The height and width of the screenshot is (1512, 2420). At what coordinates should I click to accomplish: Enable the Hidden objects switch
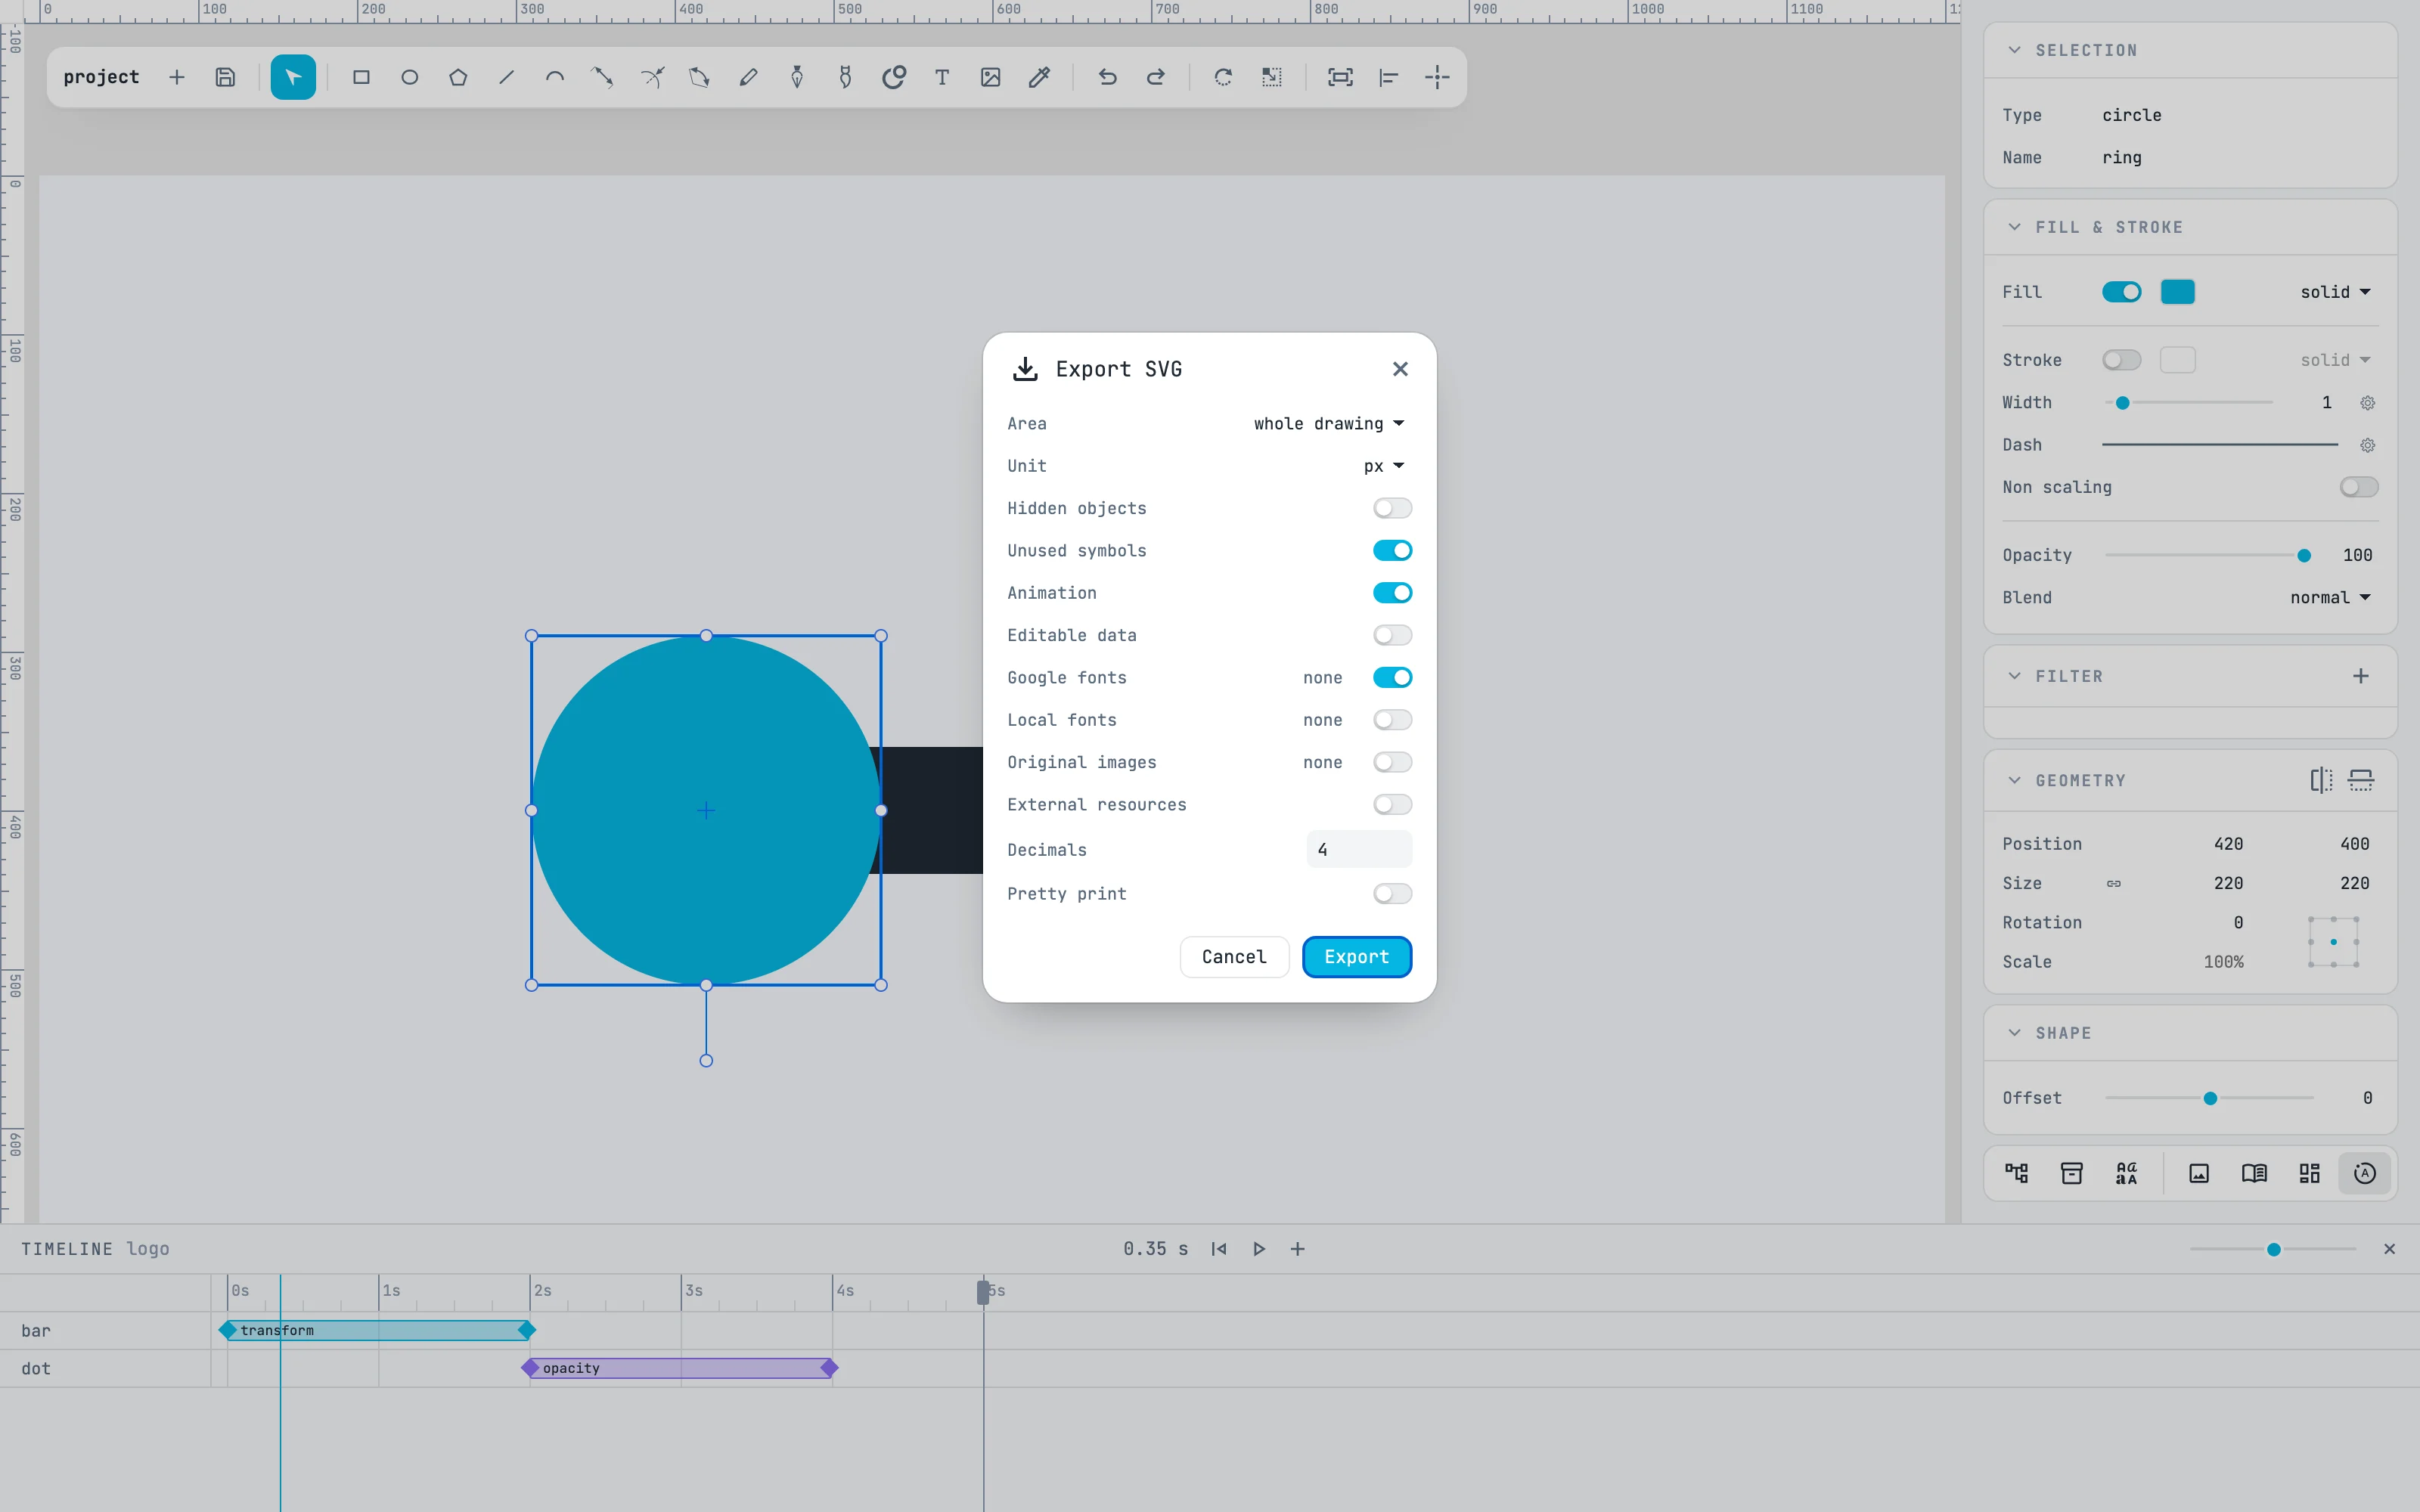pos(1392,508)
